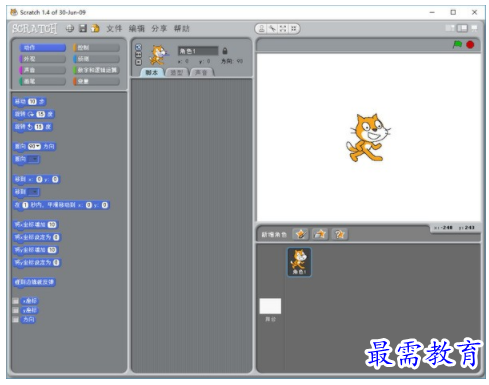This screenshot has width=489, height=385.
Task: Paint a new sprite
Action: coord(300,234)
